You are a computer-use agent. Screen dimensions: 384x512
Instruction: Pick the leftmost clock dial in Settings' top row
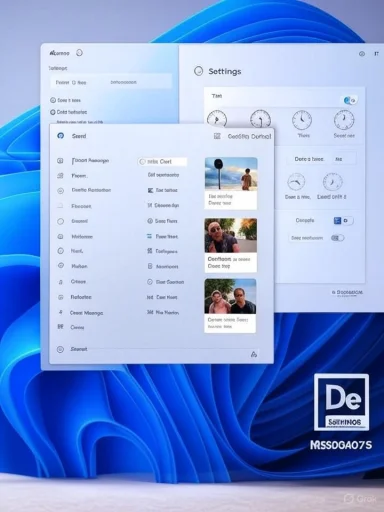click(217, 119)
